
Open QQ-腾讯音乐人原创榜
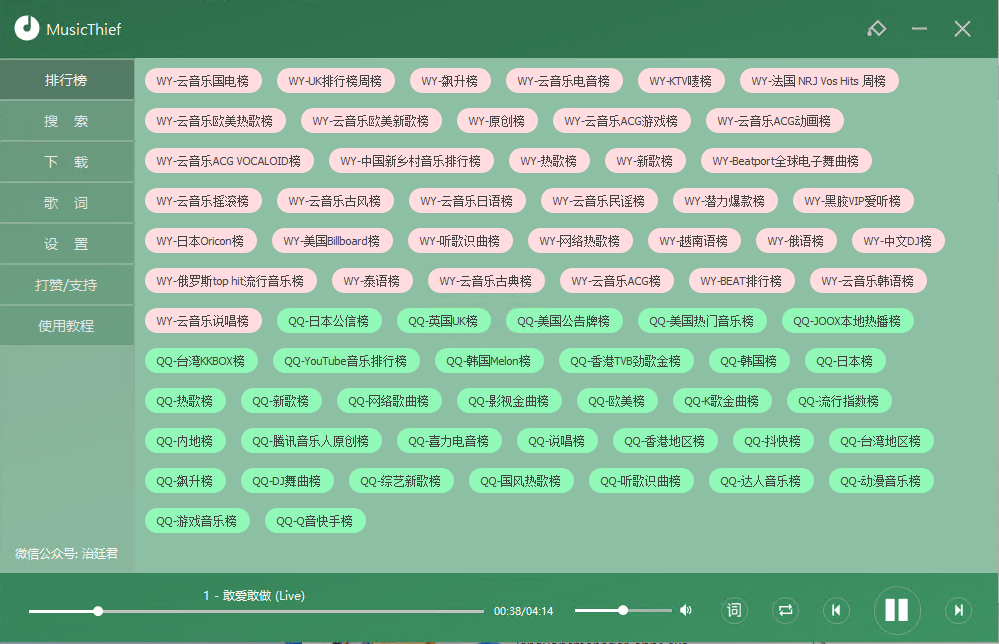(311, 441)
